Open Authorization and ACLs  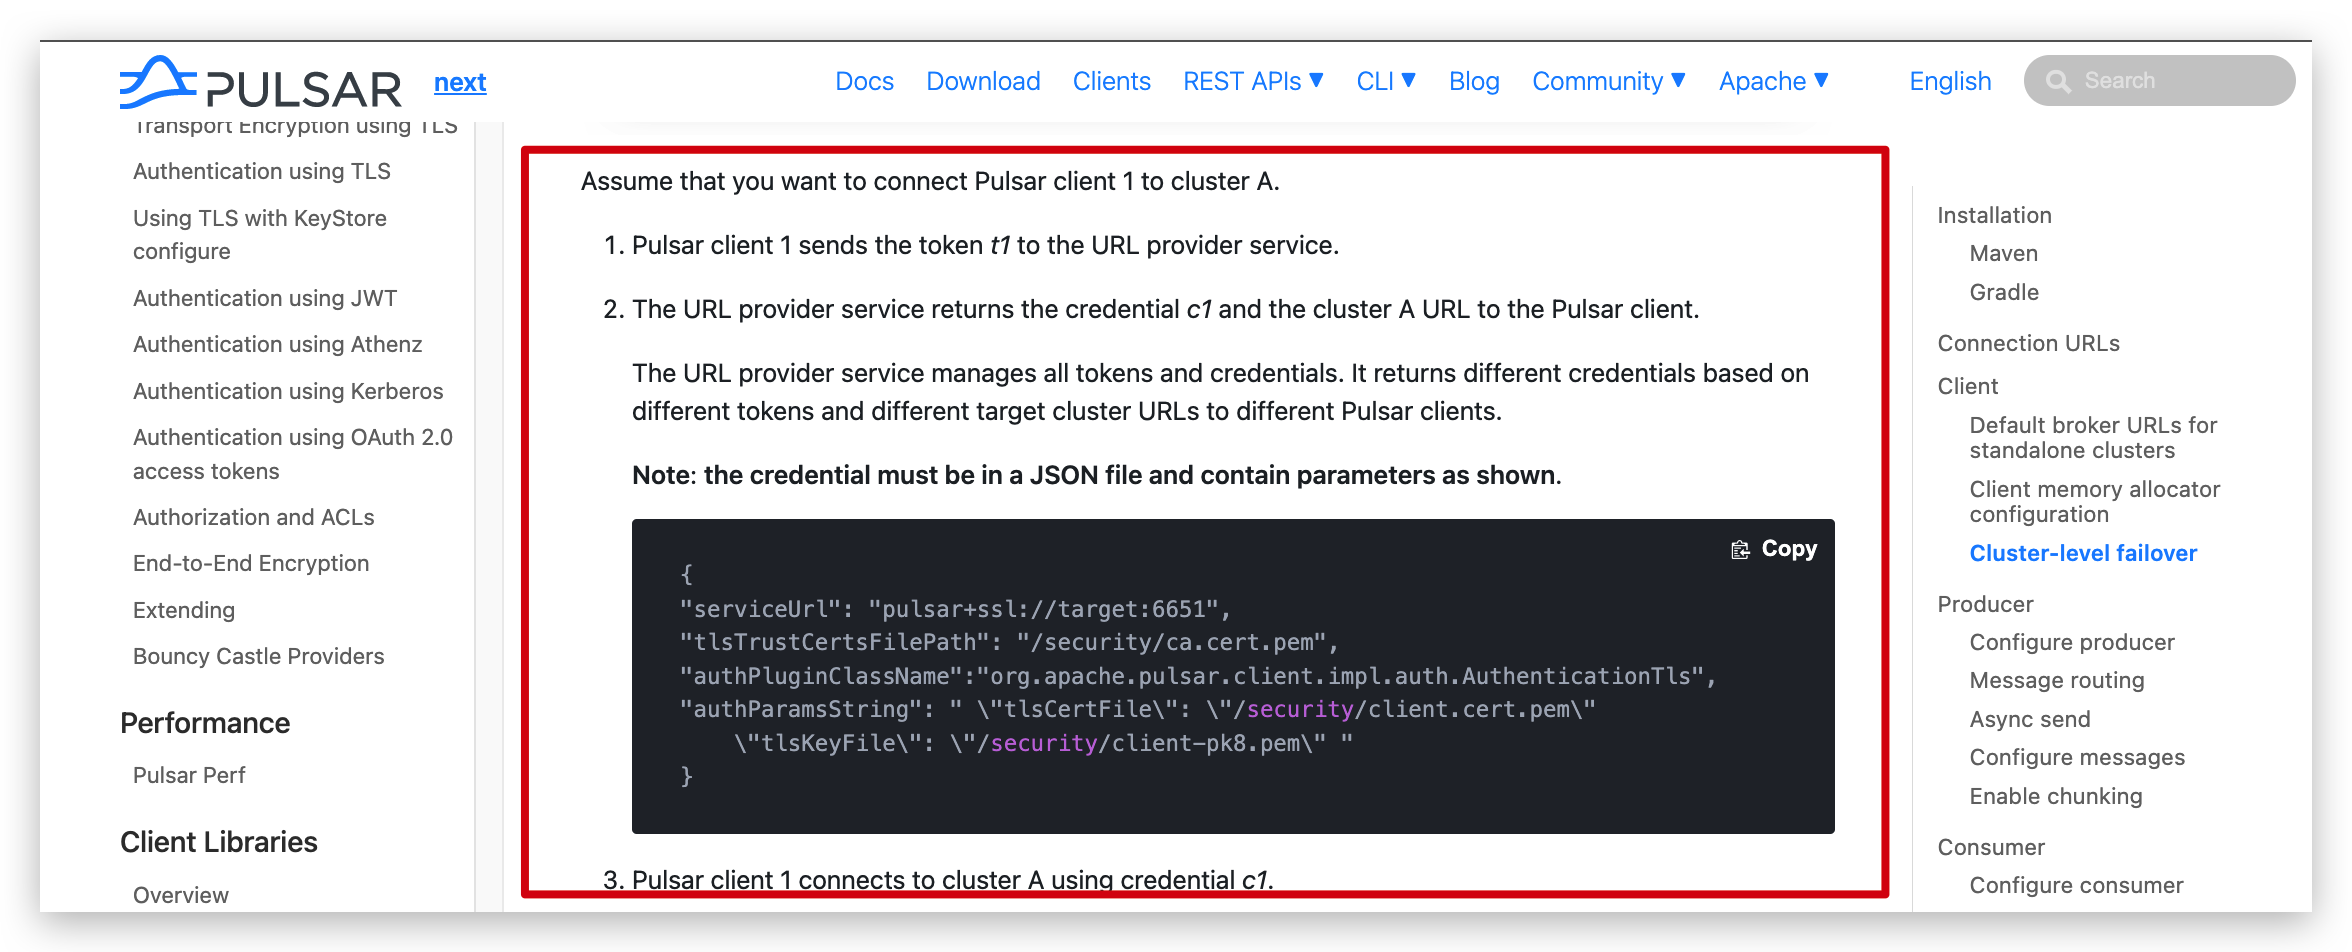pos(253,517)
